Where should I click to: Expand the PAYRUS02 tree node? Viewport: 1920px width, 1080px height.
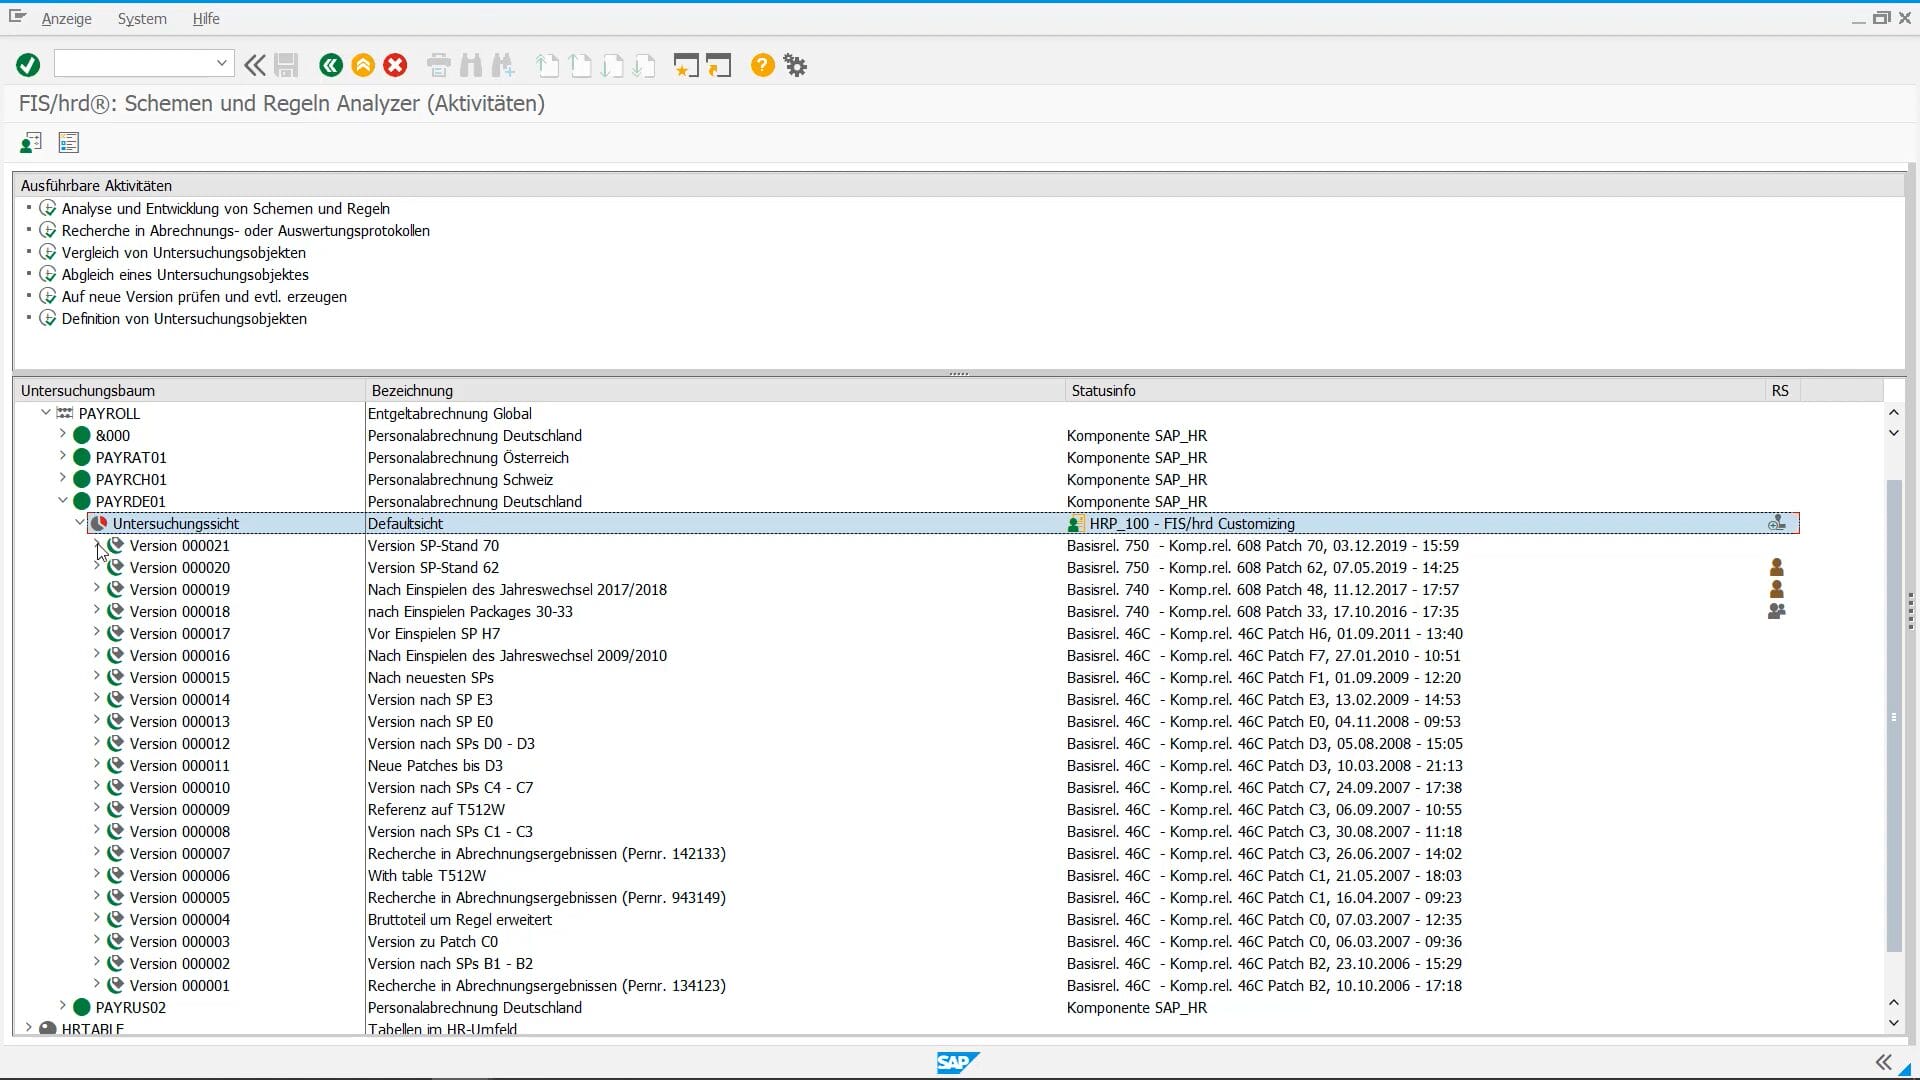[63, 1006]
